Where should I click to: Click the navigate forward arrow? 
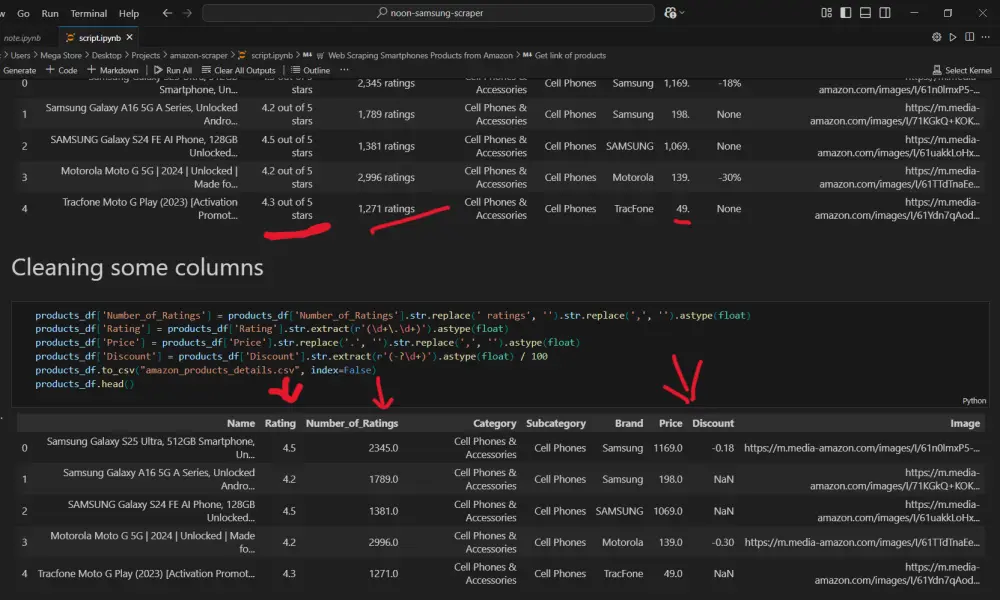[187, 14]
